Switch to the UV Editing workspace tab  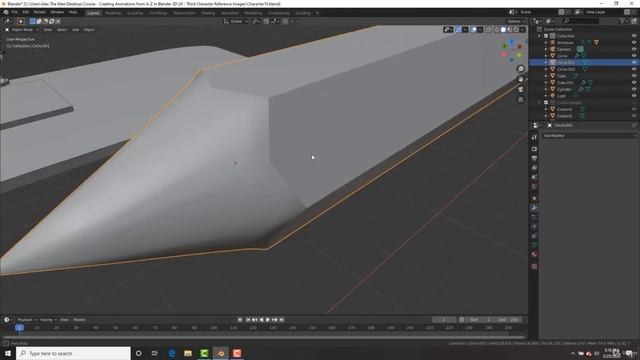158,13
